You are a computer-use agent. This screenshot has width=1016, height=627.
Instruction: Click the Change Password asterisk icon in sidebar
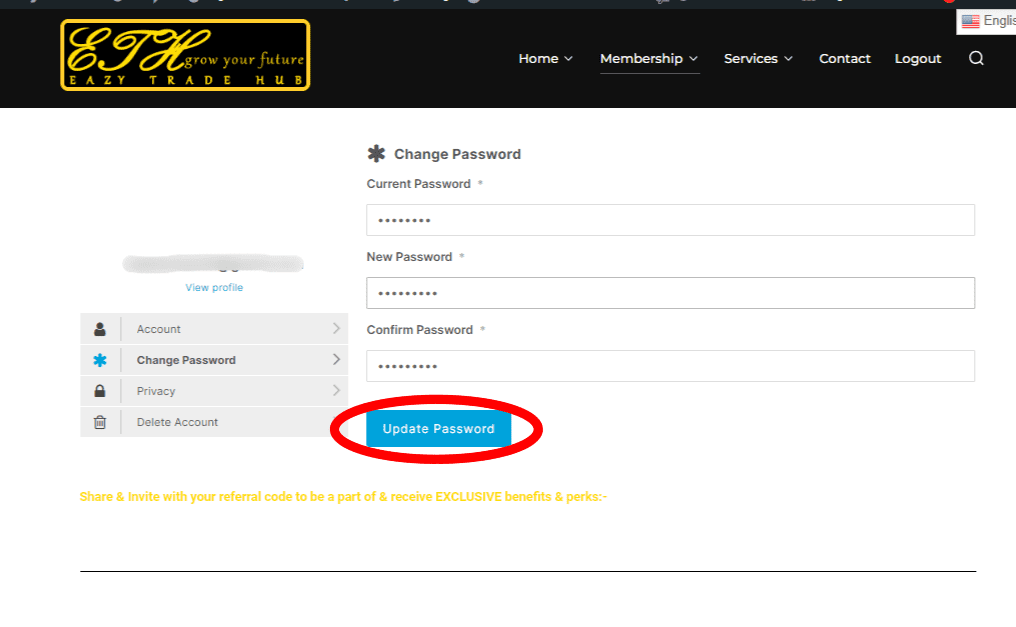[100, 360]
